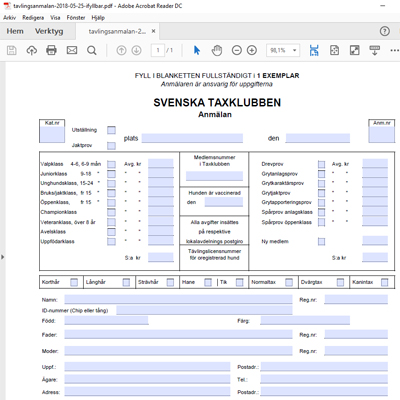The image size is (400, 400).
Task: Open the zoom percentage dropdown
Action: [295, 50]
